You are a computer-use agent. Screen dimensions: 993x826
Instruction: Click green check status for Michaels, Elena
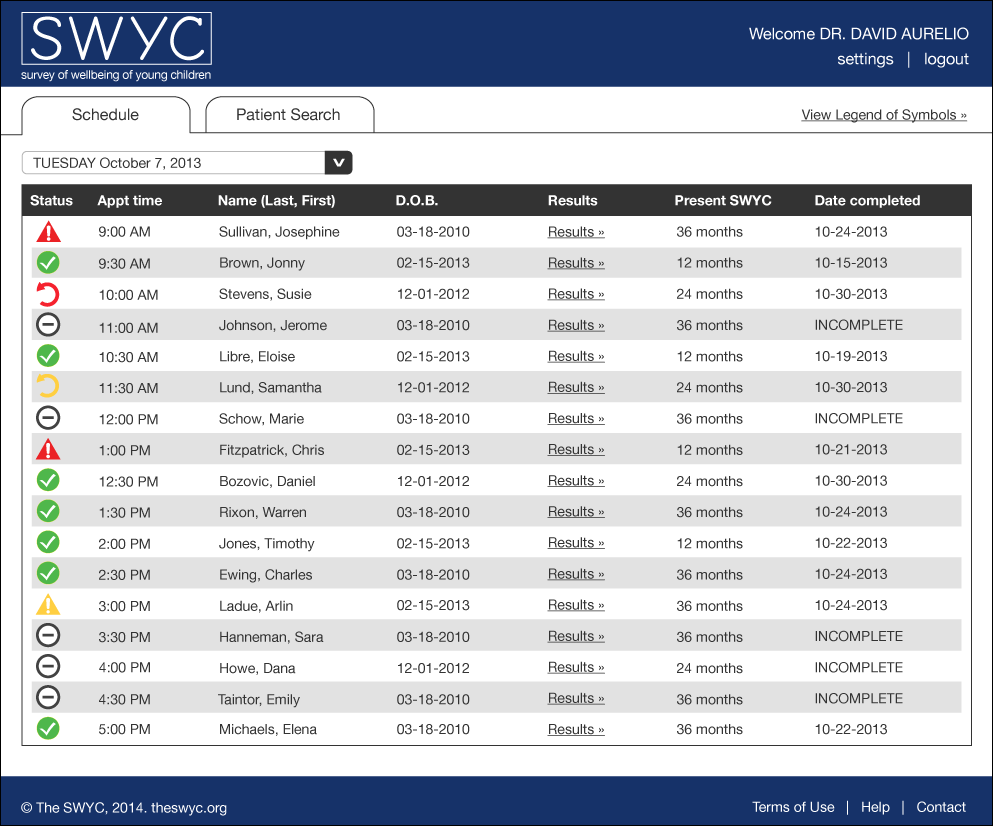48,728
